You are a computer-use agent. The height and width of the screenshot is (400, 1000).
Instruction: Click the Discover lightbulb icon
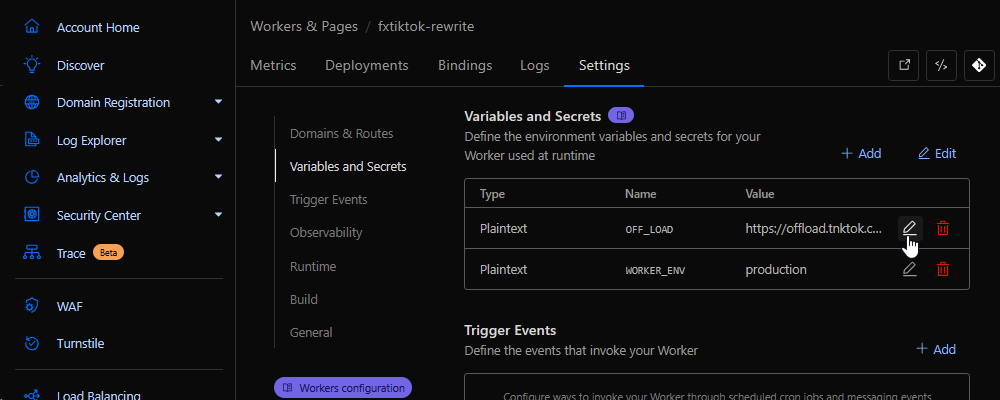pyautogui.click(x=32, y=65)
